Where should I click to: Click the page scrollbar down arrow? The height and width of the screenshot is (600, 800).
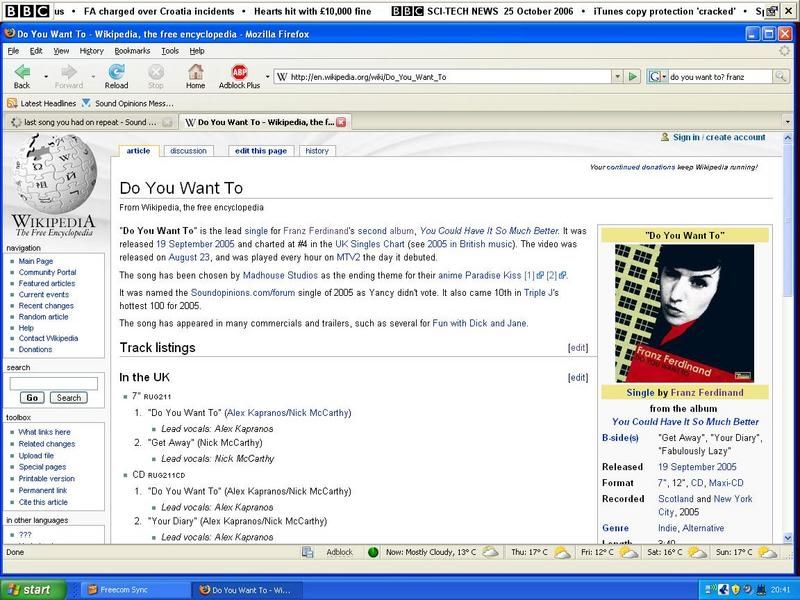(787, 537)
